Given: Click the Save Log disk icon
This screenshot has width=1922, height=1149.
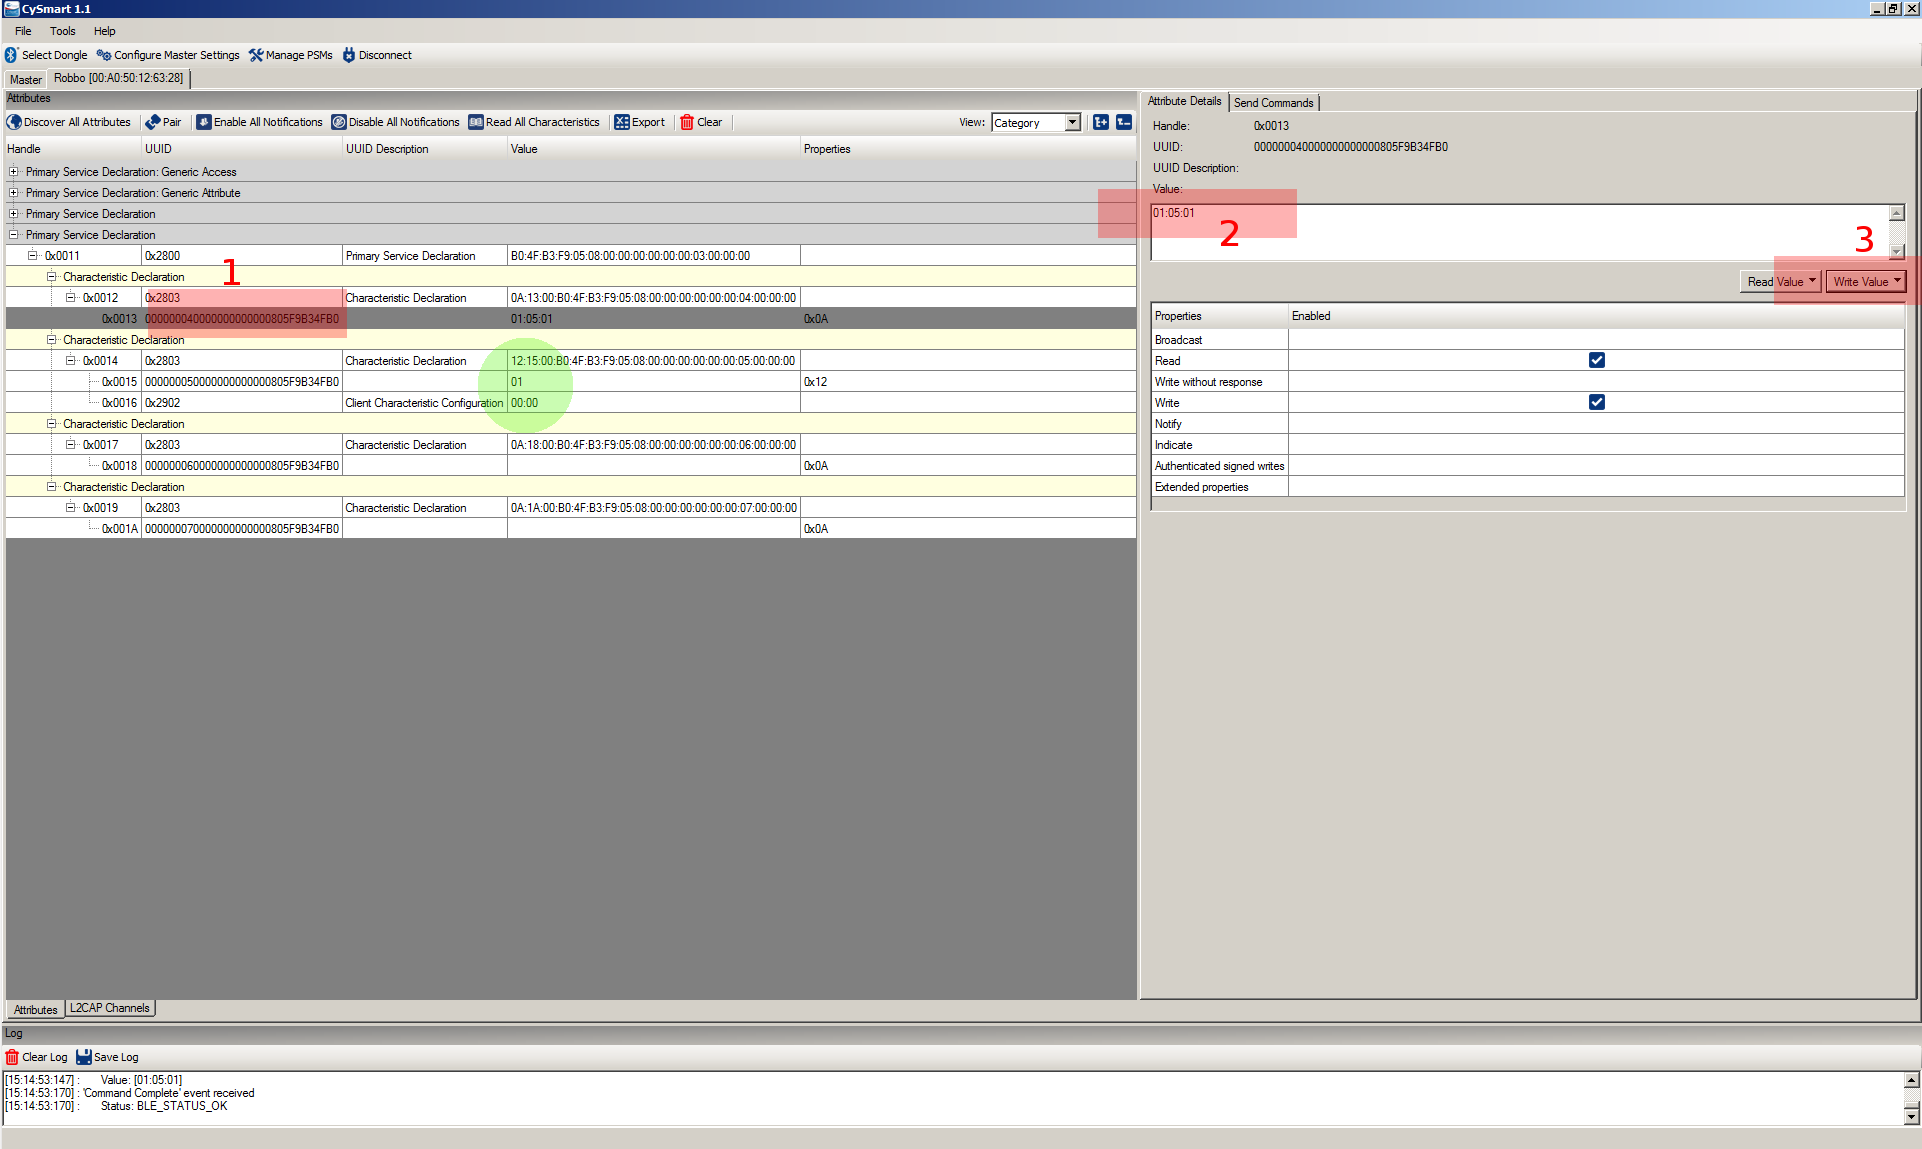Looking at the screenshot, I should click(84, 1057).
